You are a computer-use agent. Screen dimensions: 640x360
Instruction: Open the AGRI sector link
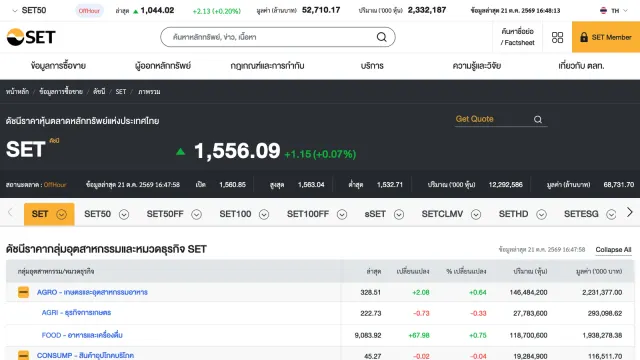point(76,313)
